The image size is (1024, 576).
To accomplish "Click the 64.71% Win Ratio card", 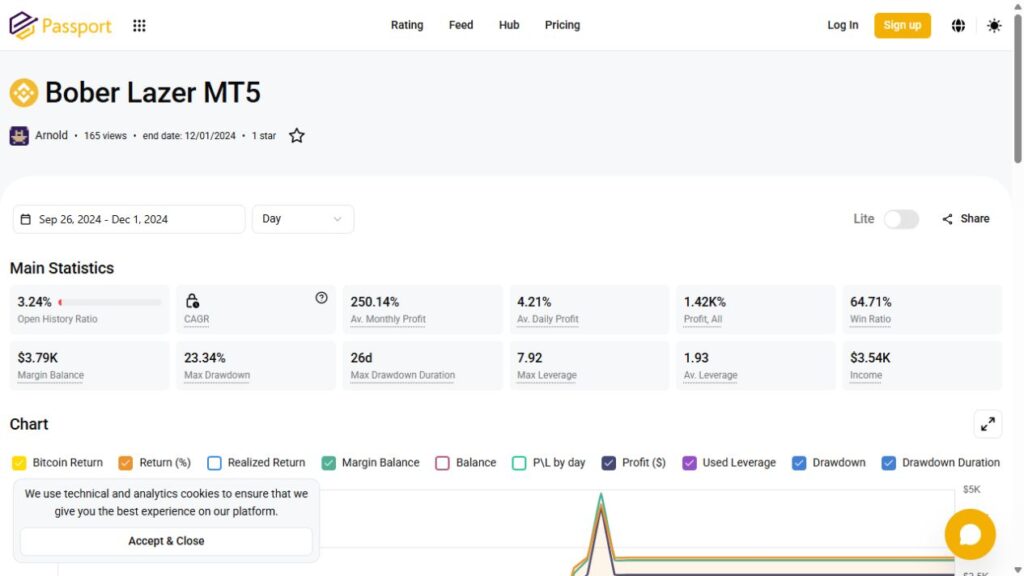I will coord(922,310).
